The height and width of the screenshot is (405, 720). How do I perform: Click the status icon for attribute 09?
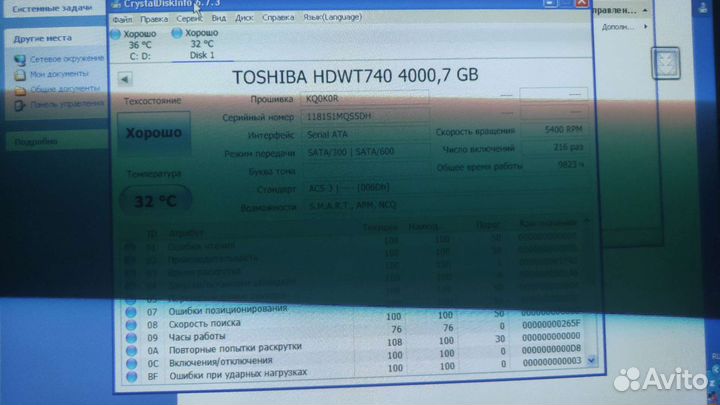(131, 338)
